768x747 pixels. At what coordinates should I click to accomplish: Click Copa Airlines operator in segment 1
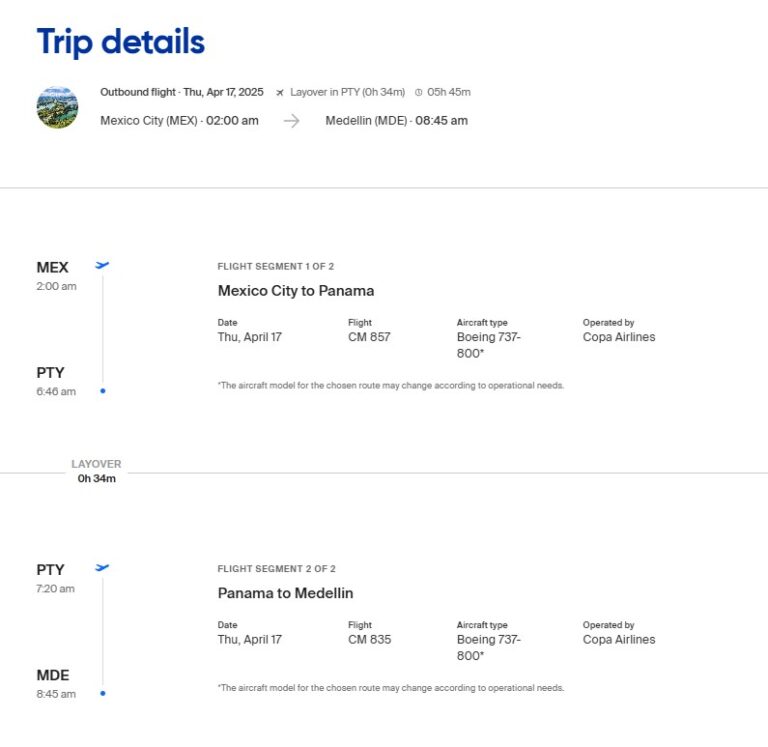click(x=619, y=337)
